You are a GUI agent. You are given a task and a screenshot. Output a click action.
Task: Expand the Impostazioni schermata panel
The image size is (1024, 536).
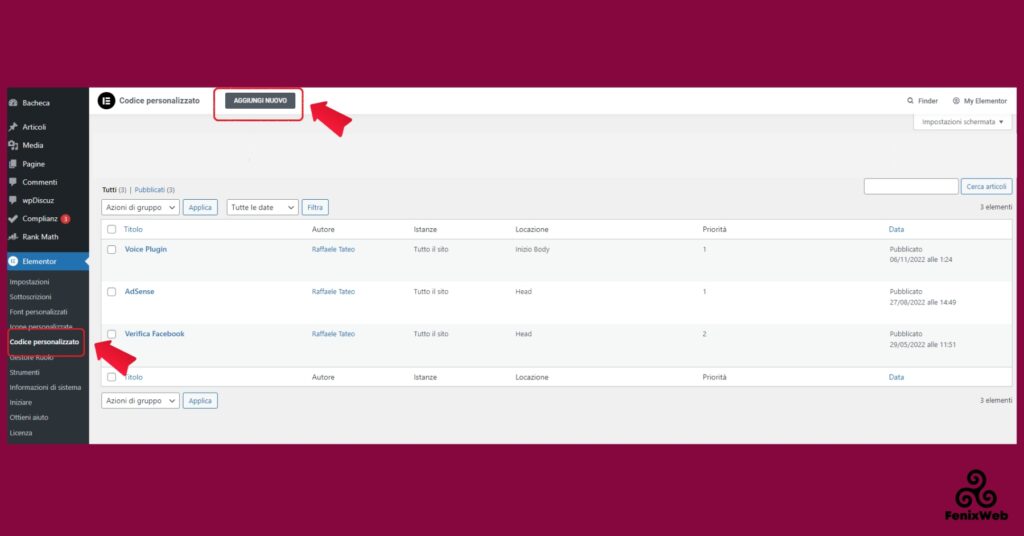tap(962, 122)
